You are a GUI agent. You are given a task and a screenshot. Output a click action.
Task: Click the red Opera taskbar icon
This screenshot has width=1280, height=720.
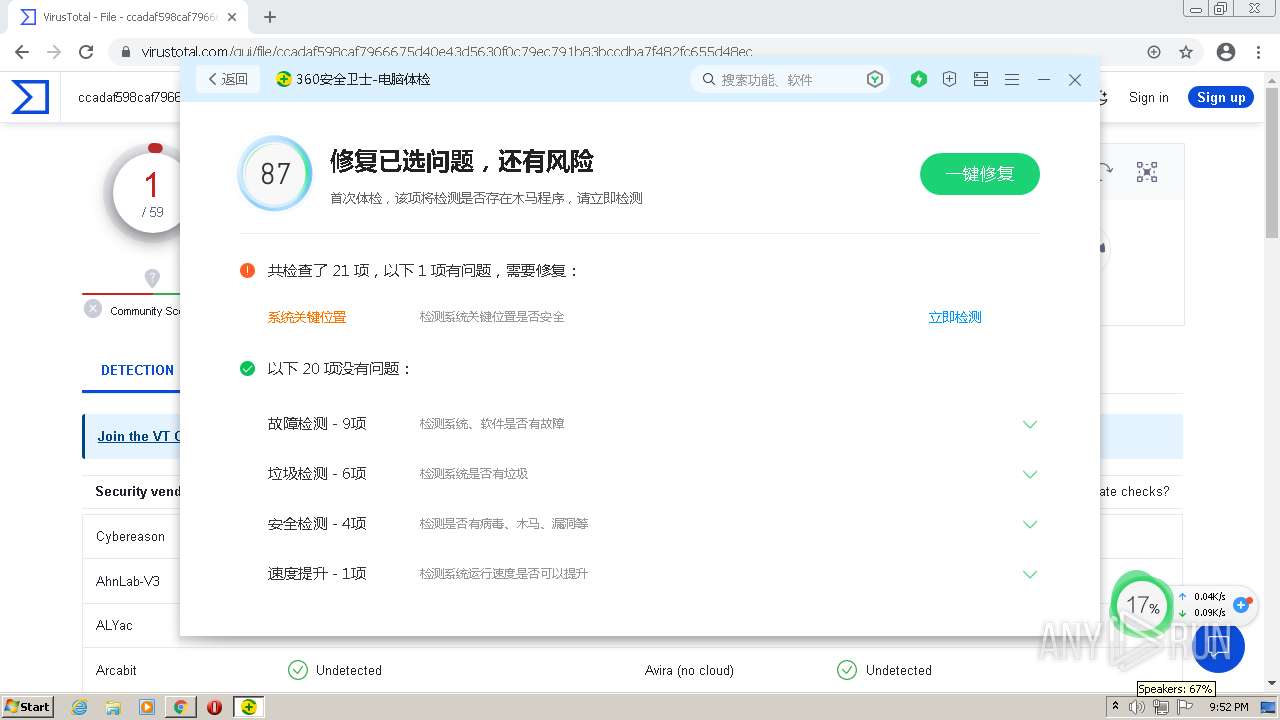click(214, 706)
